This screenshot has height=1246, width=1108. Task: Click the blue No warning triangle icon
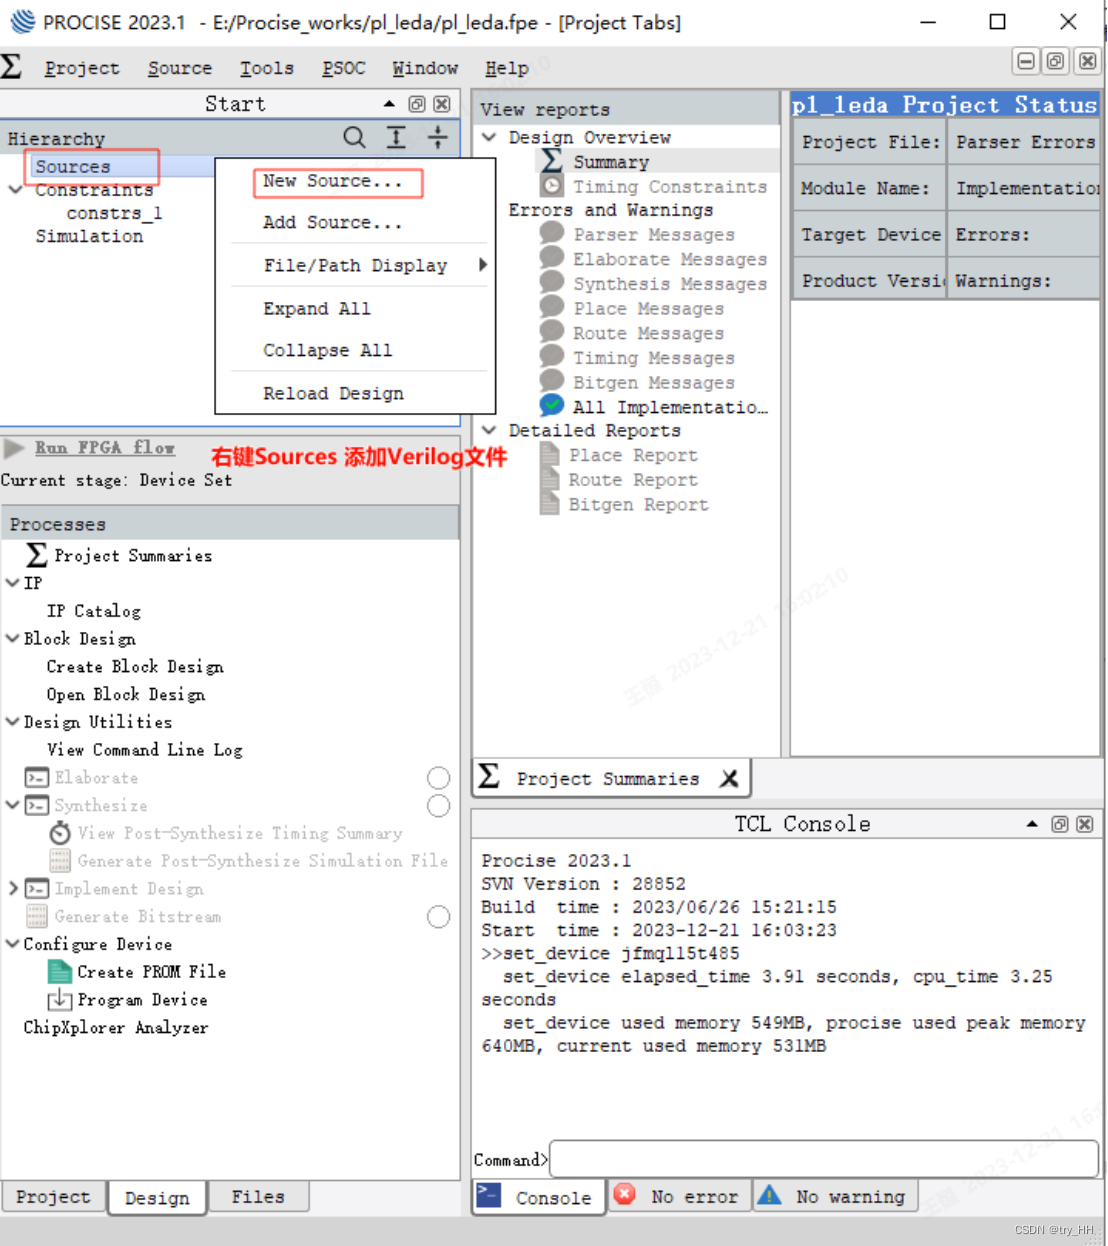coord(769,1195)
